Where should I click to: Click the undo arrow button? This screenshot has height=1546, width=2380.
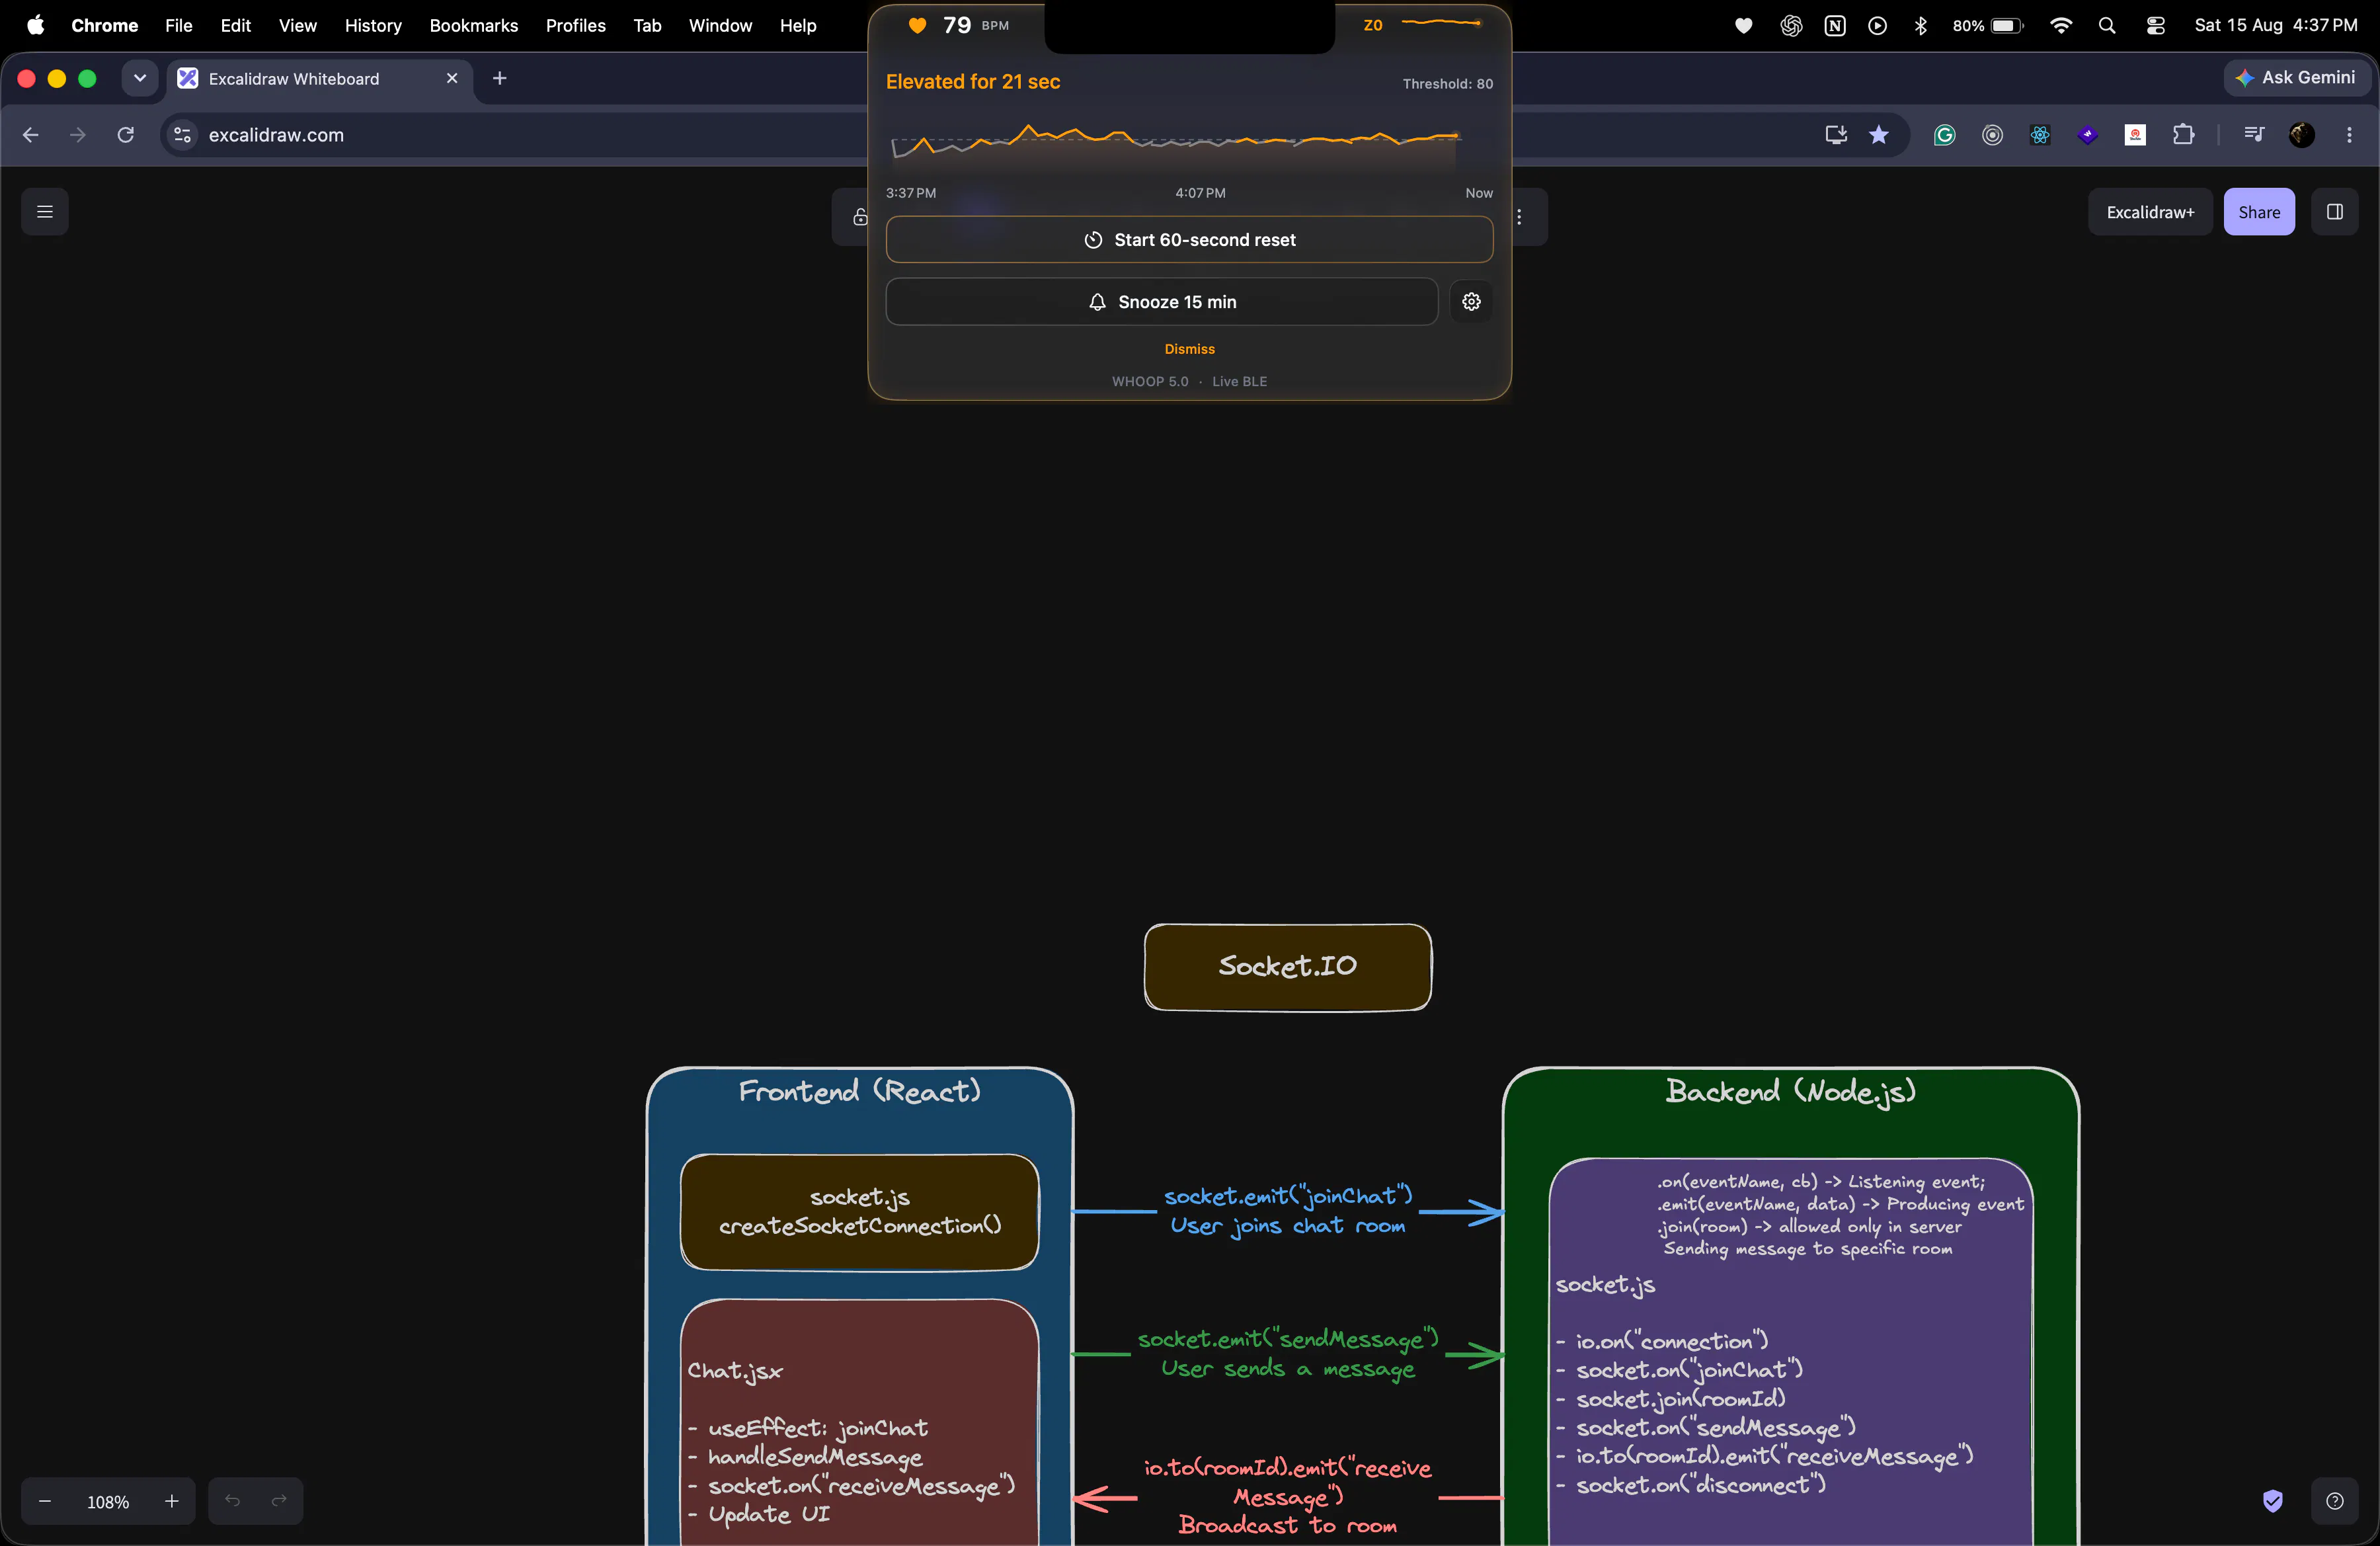pyautogui.click(x=232, y=1501)
